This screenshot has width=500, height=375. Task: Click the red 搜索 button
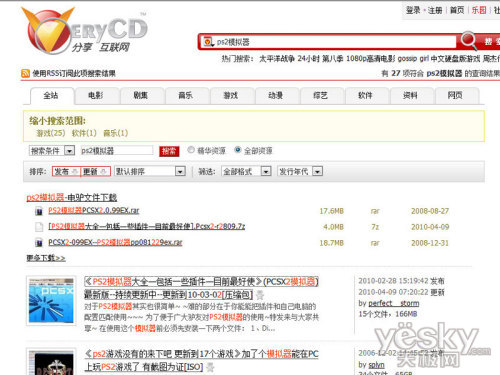pos(169,151)
